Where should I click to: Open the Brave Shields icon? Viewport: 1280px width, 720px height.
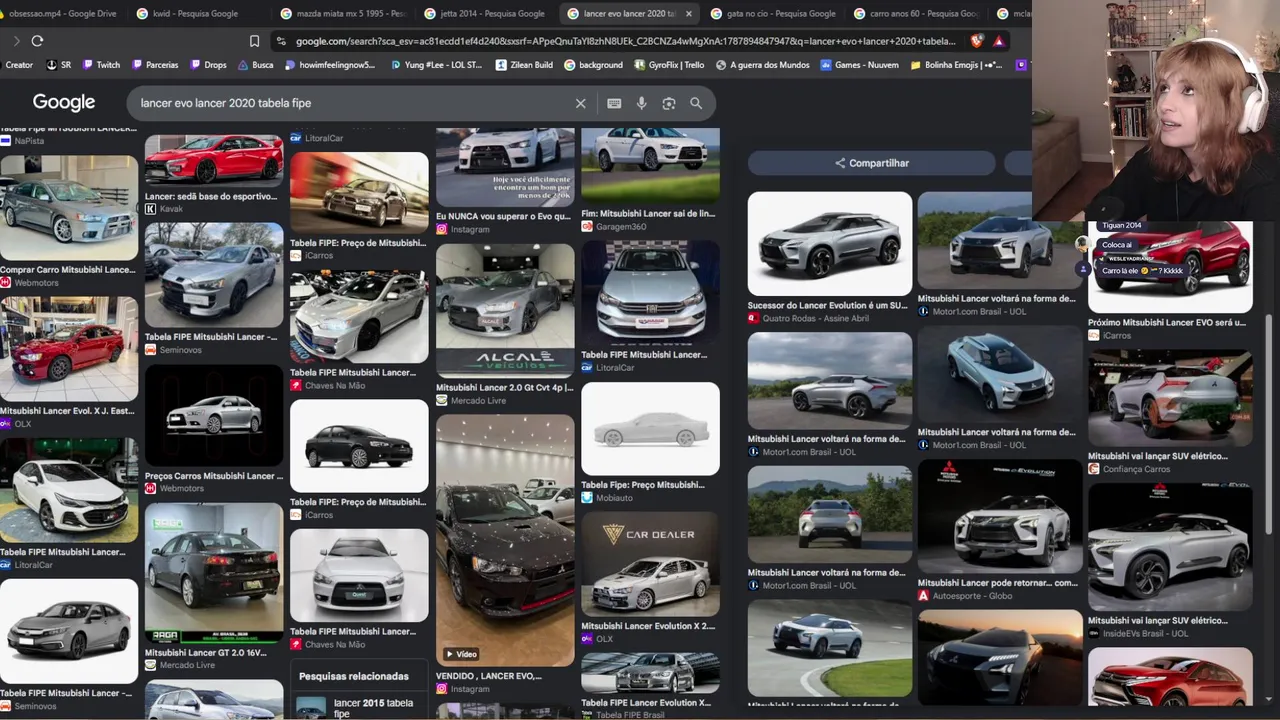pos(977,41)
